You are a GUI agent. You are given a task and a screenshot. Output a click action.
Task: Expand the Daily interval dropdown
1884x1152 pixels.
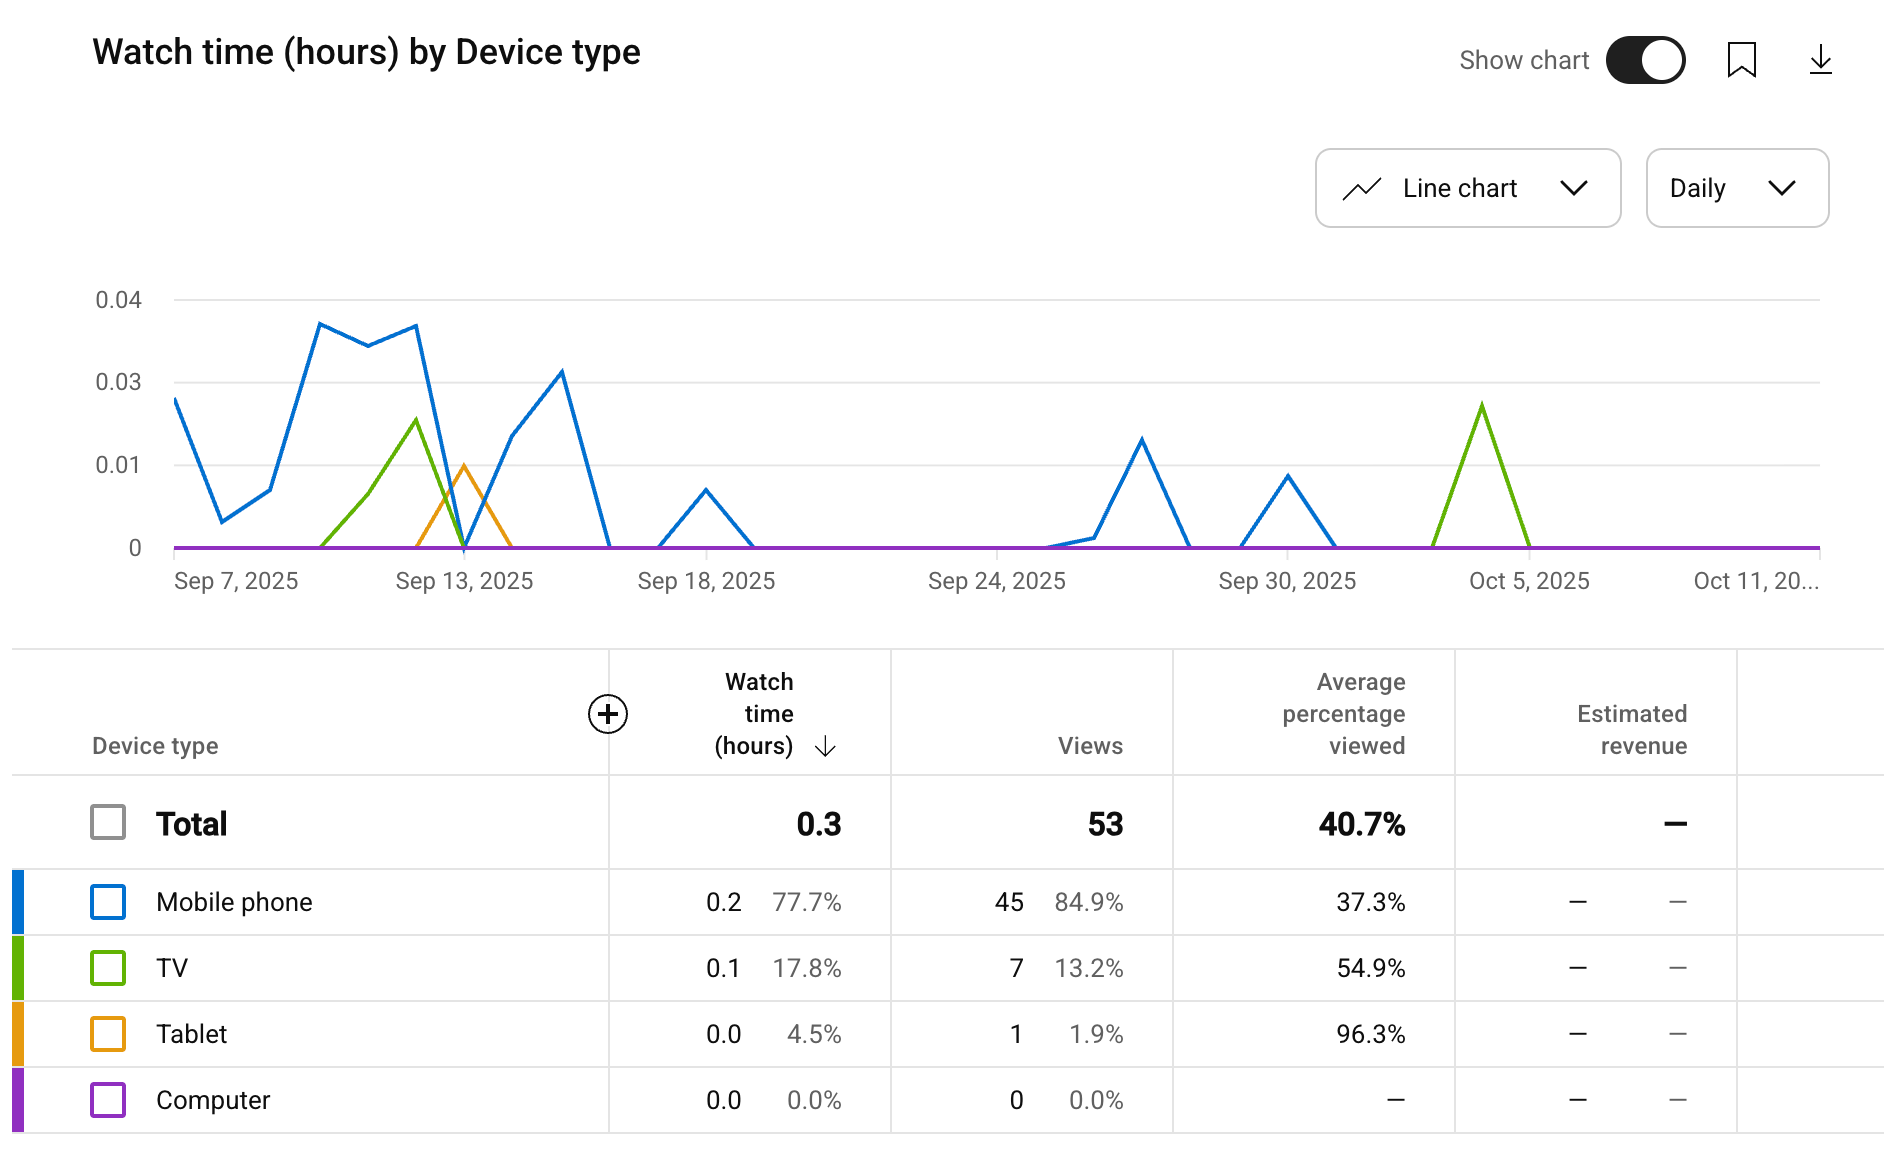1736,188
